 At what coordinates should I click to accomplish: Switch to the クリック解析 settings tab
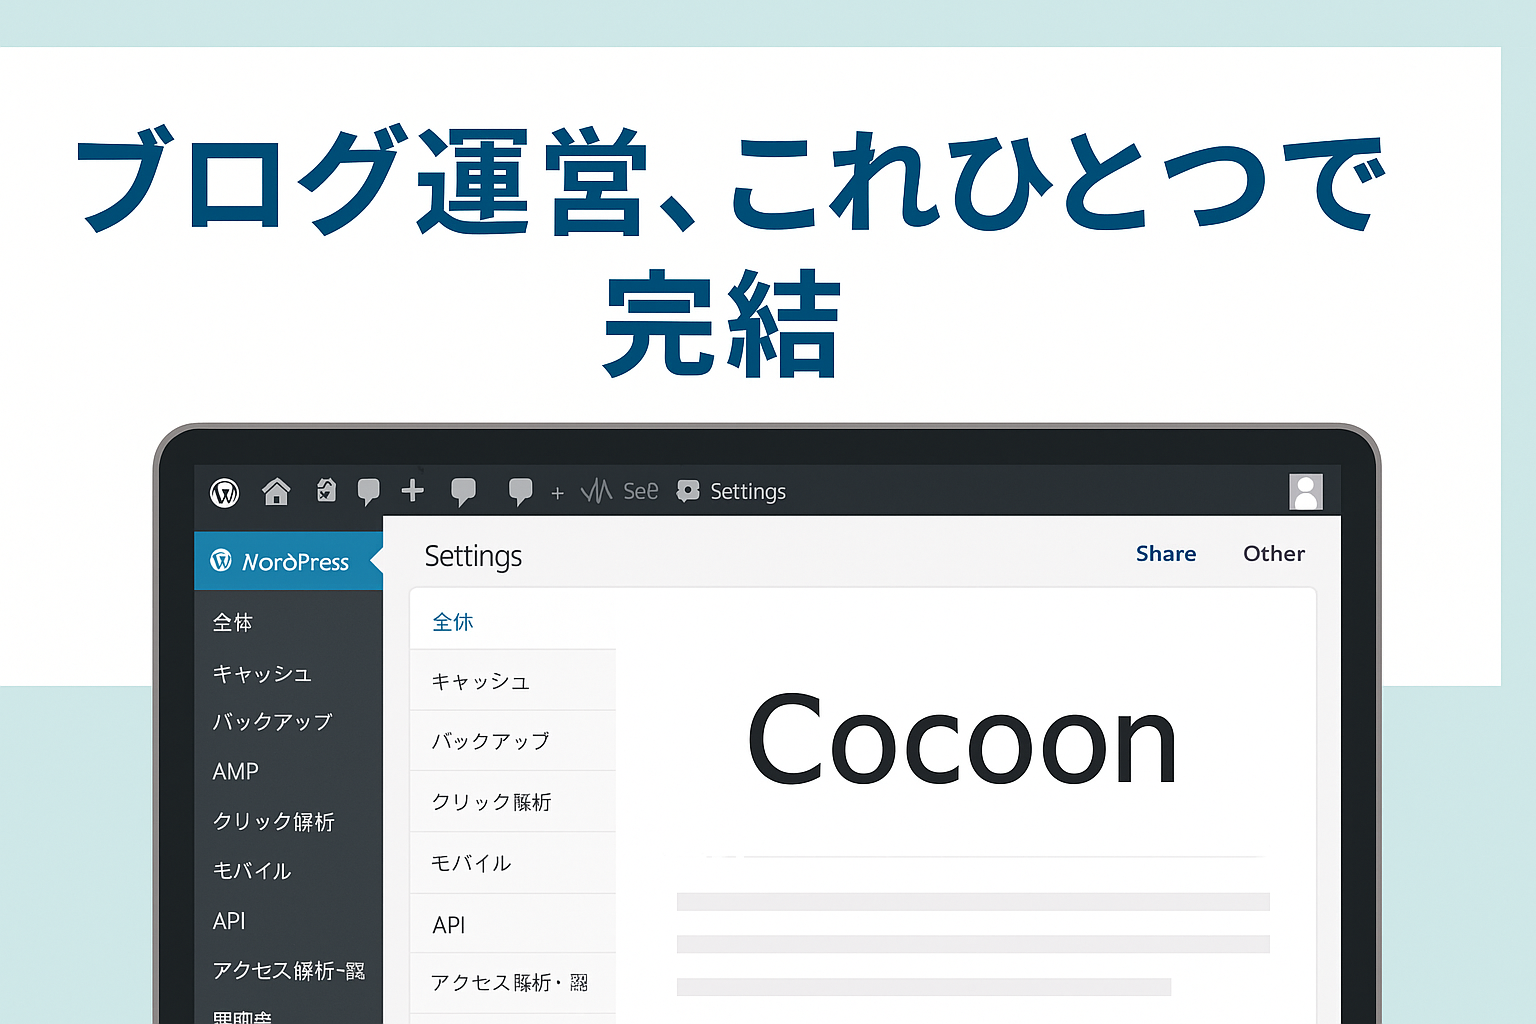513,802
